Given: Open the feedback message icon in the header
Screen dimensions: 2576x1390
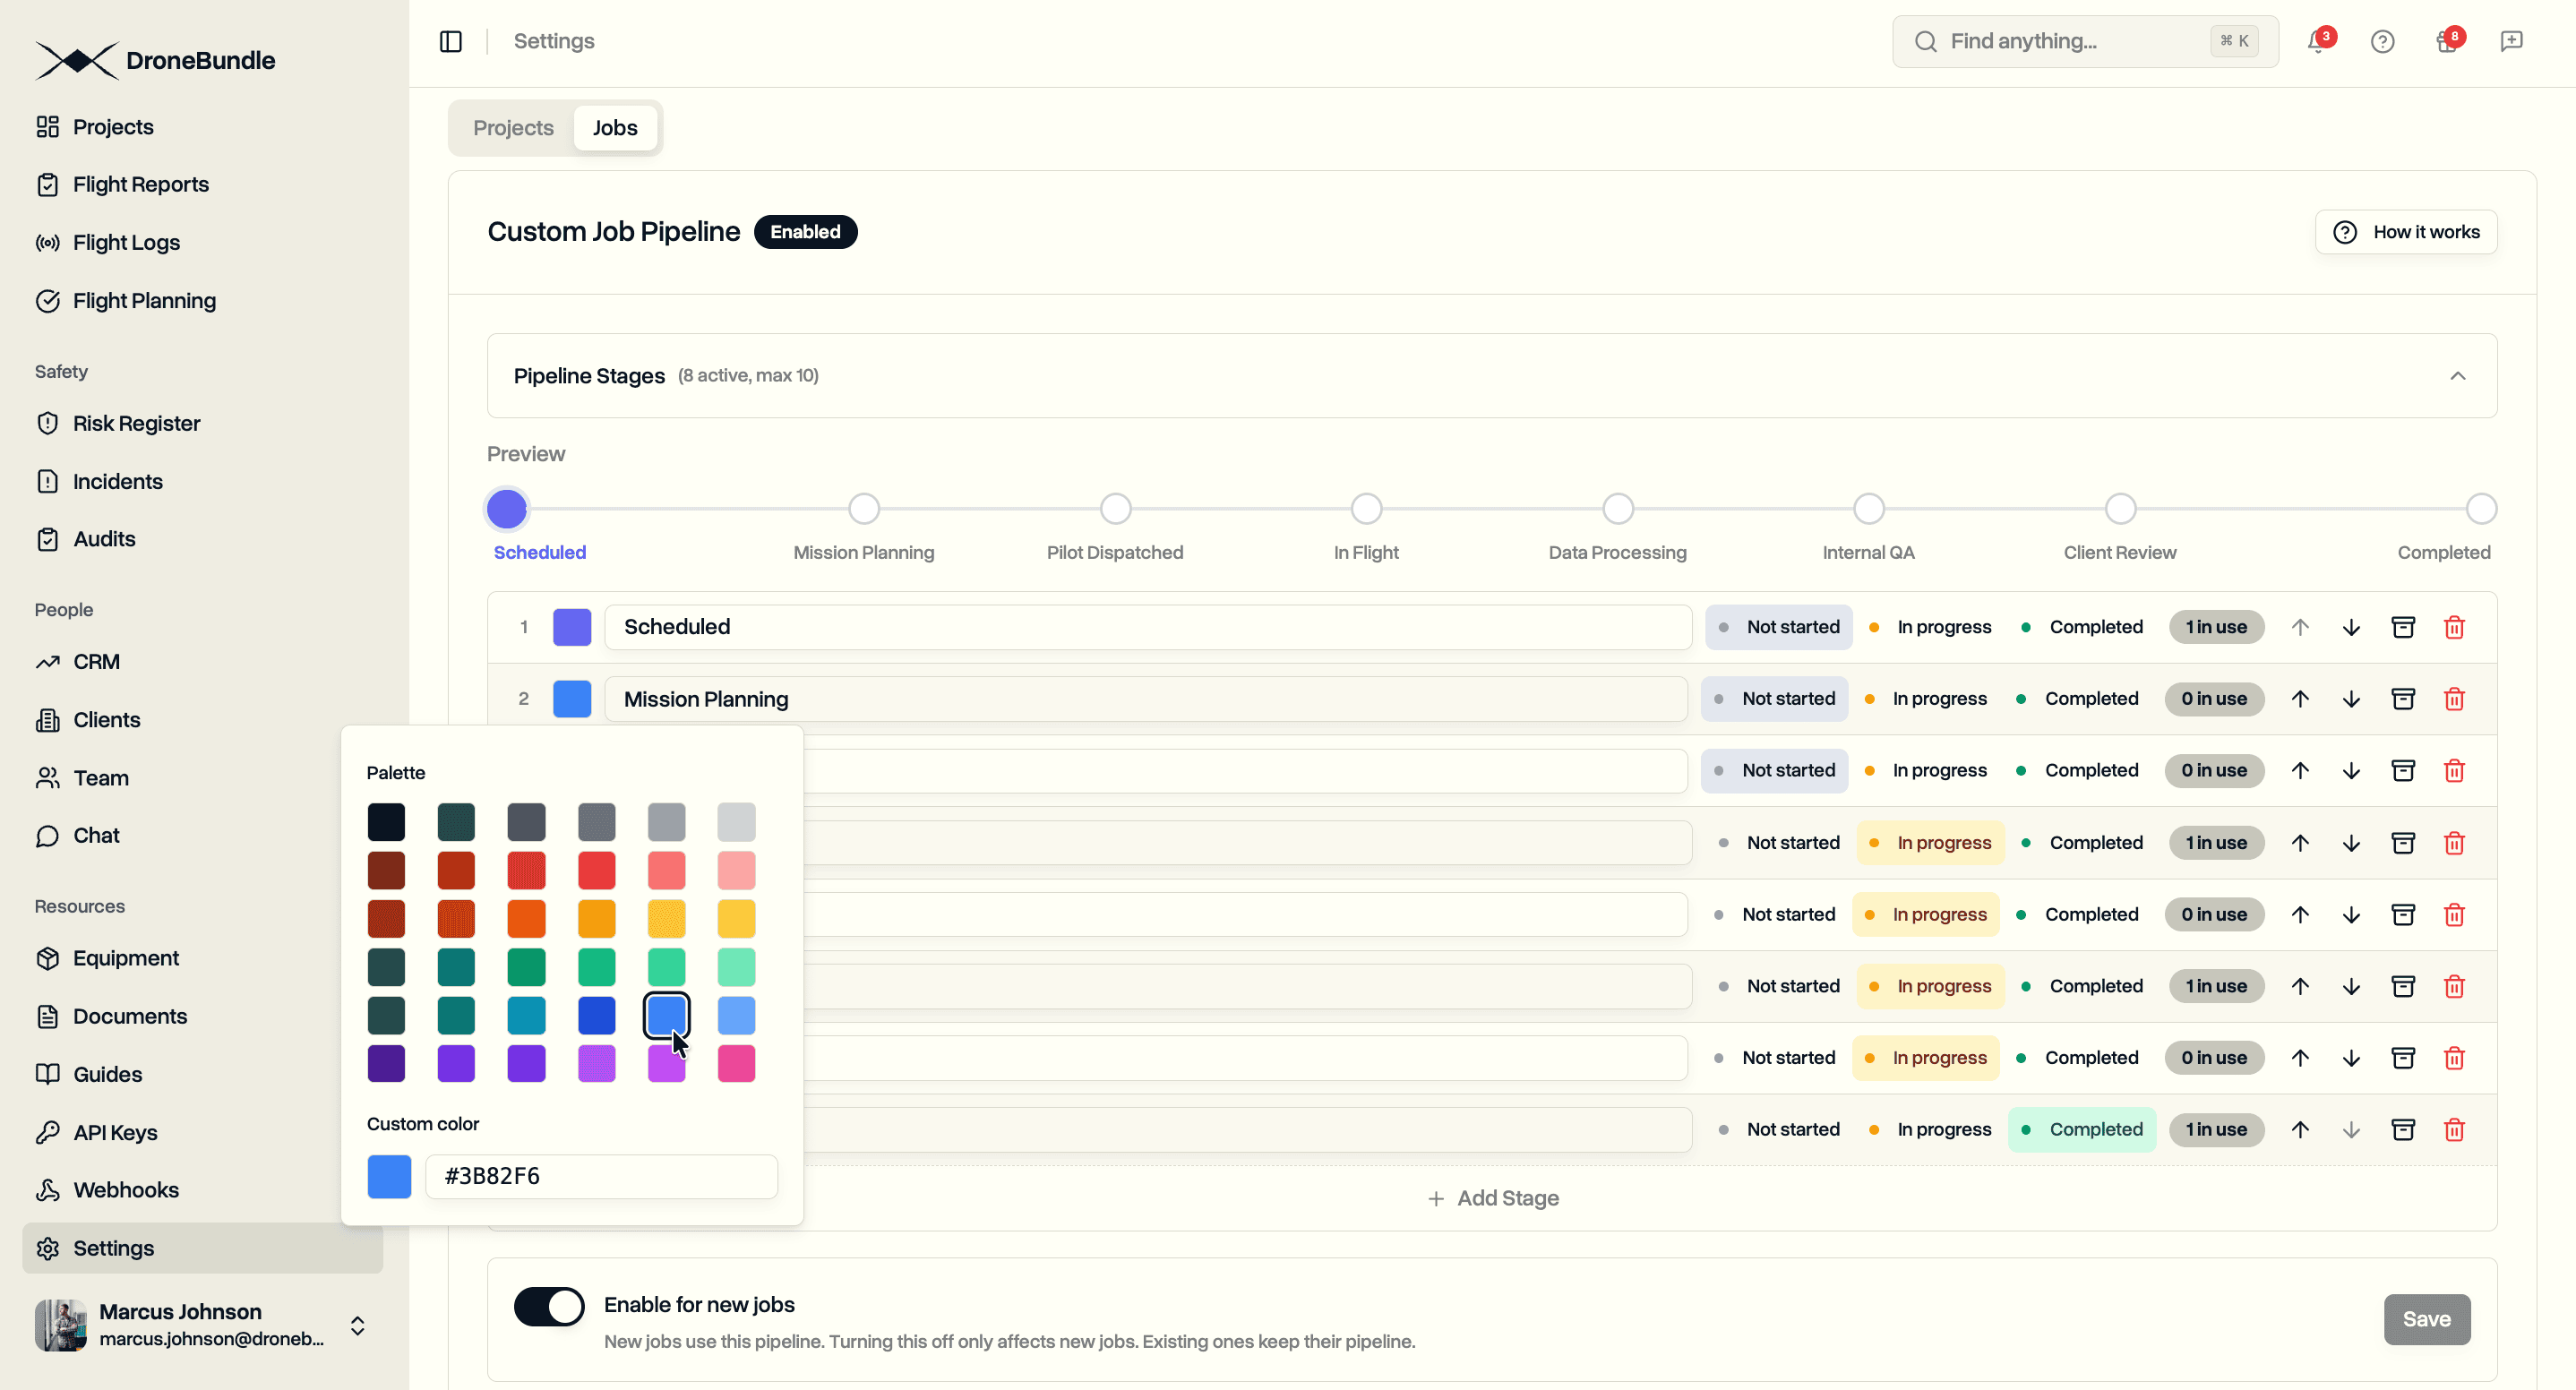Looking at the screenshot, I should (2512, 41).
